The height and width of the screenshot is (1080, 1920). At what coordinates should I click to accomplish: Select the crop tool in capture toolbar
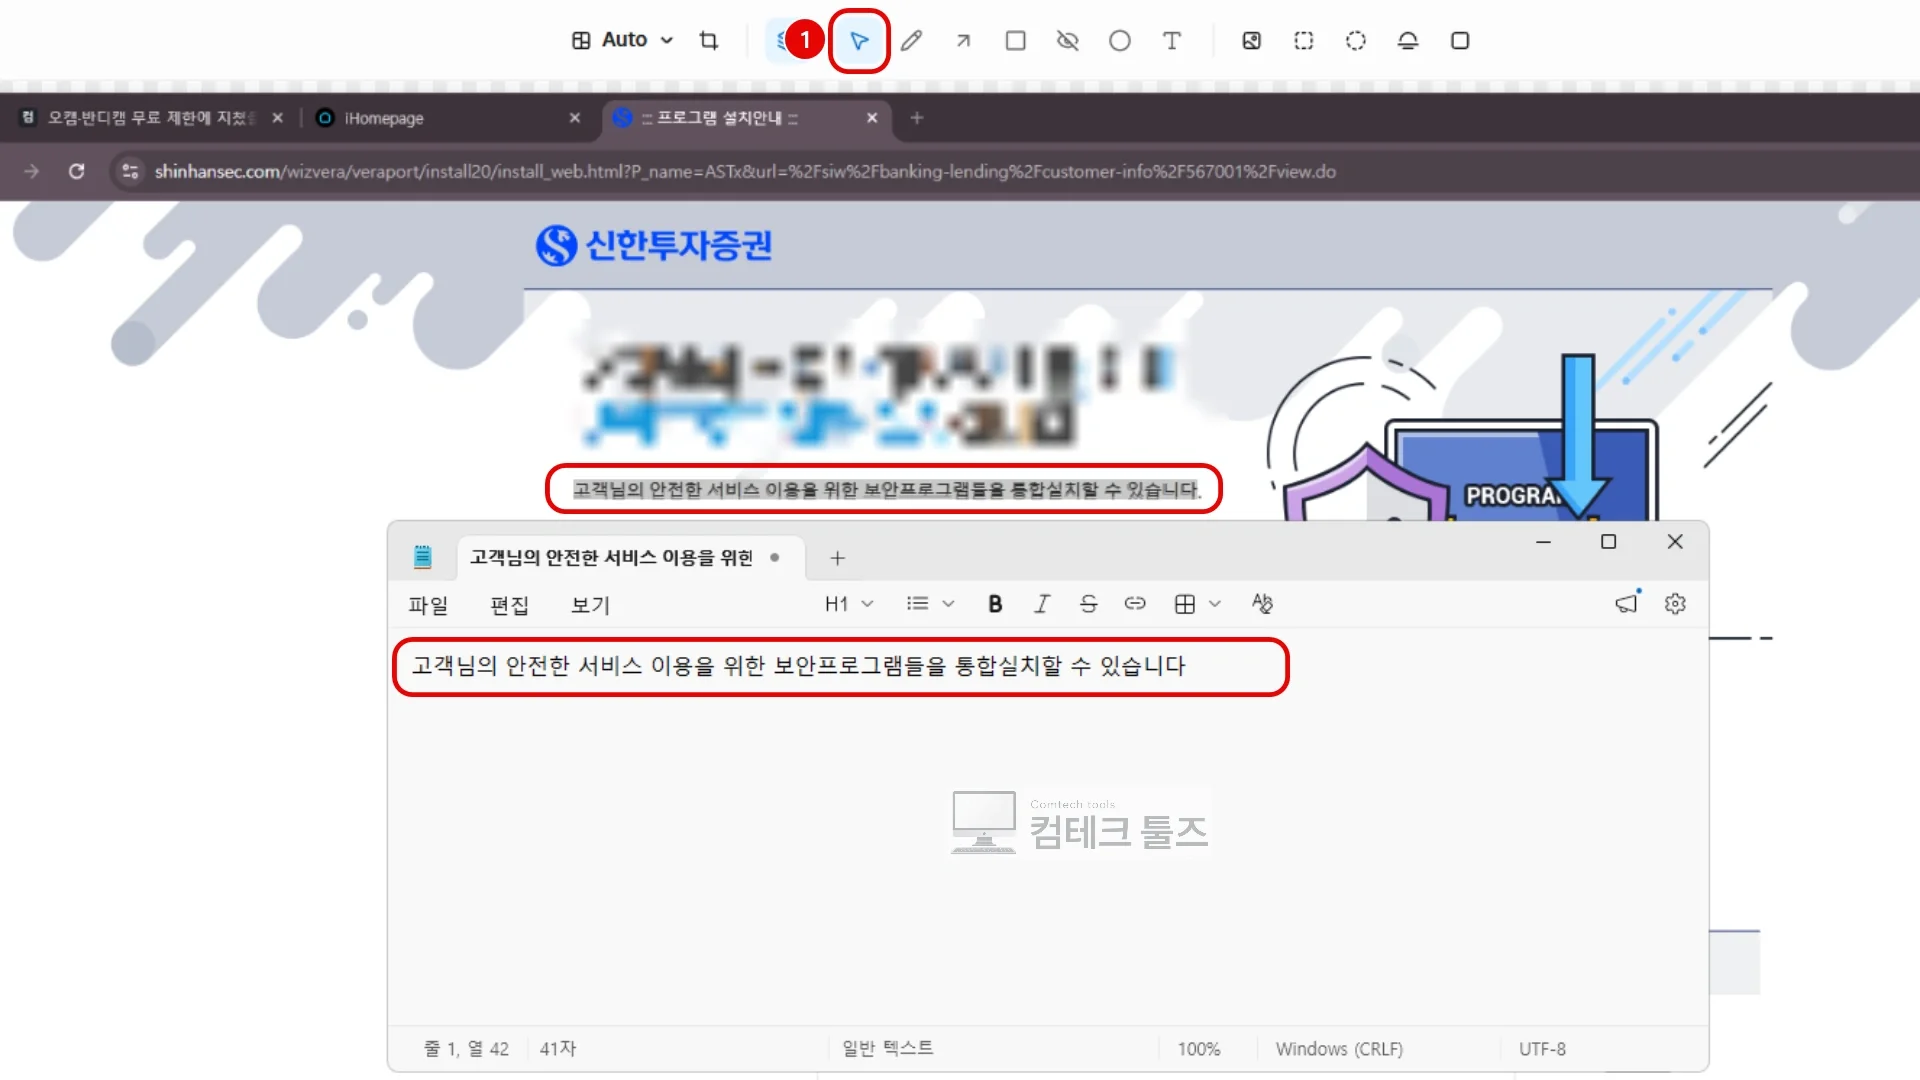tap(709, 40)
